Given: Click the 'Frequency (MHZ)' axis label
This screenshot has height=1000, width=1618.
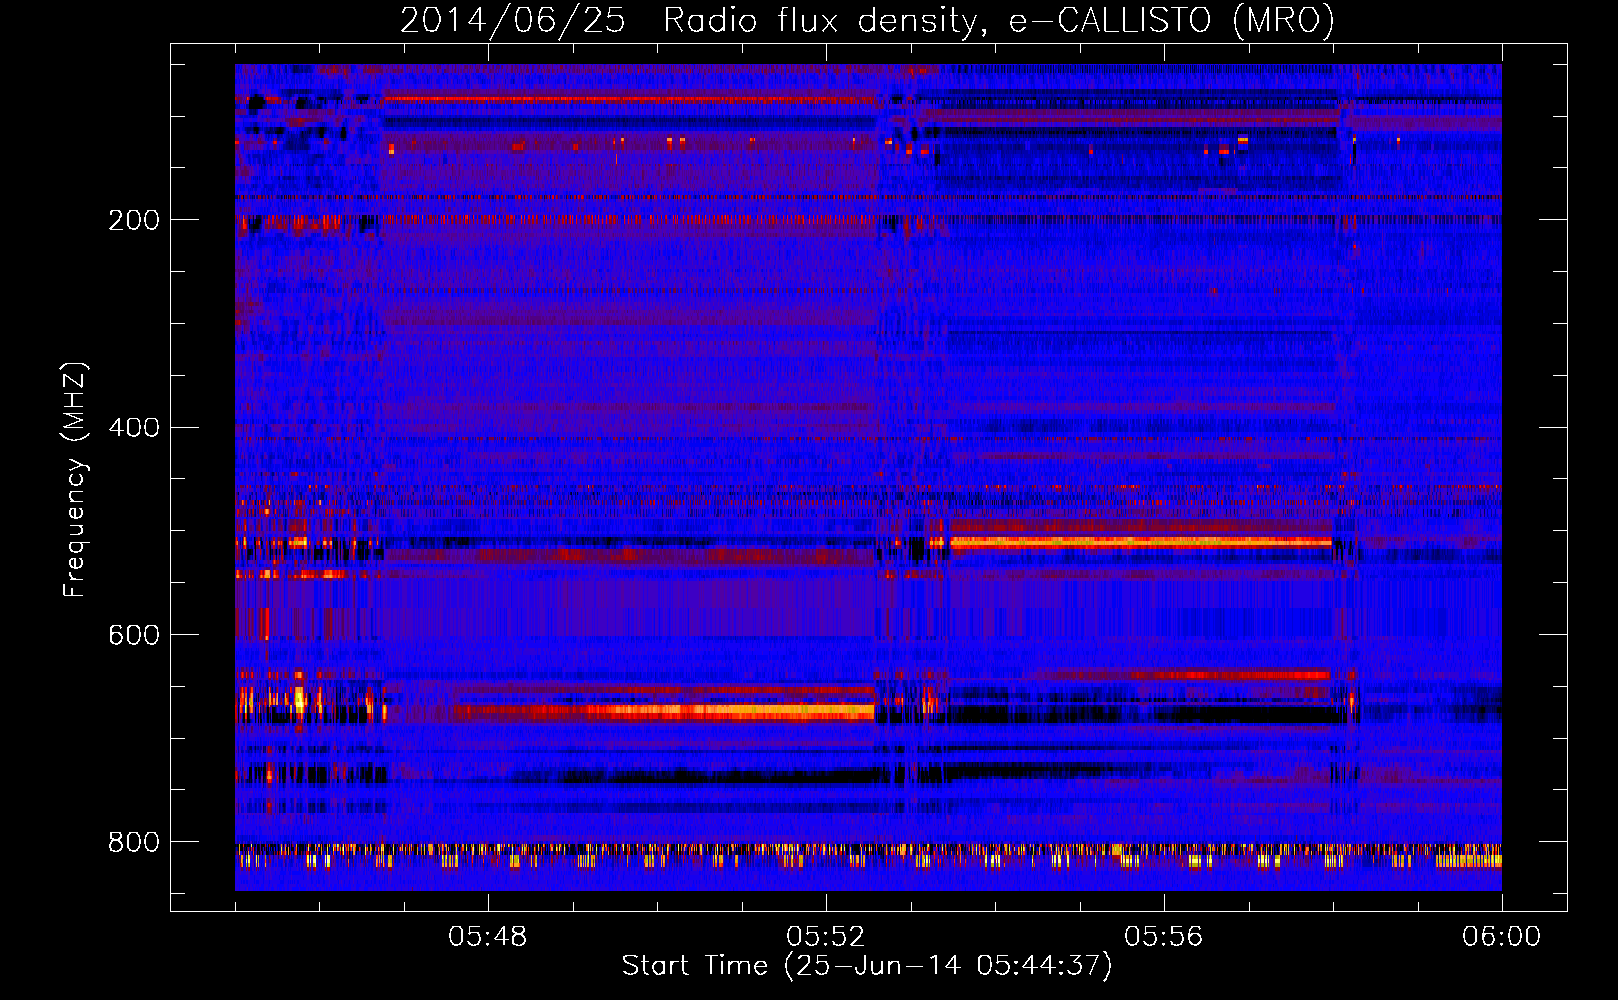Looking at the screenshot, I should pyautogui.click(x=75, y=479).
